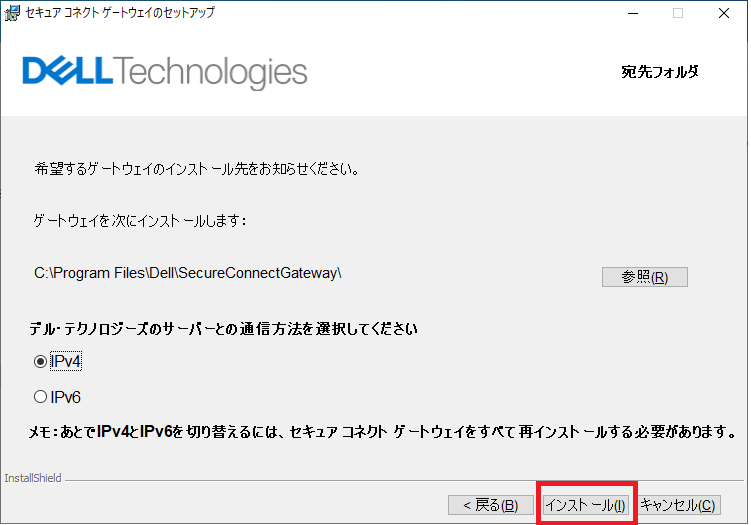751x525 pixels.
Task: Click the text ゲートウェイを次にインストールします:
Action: pyautogui.click(x=140, y=221)
